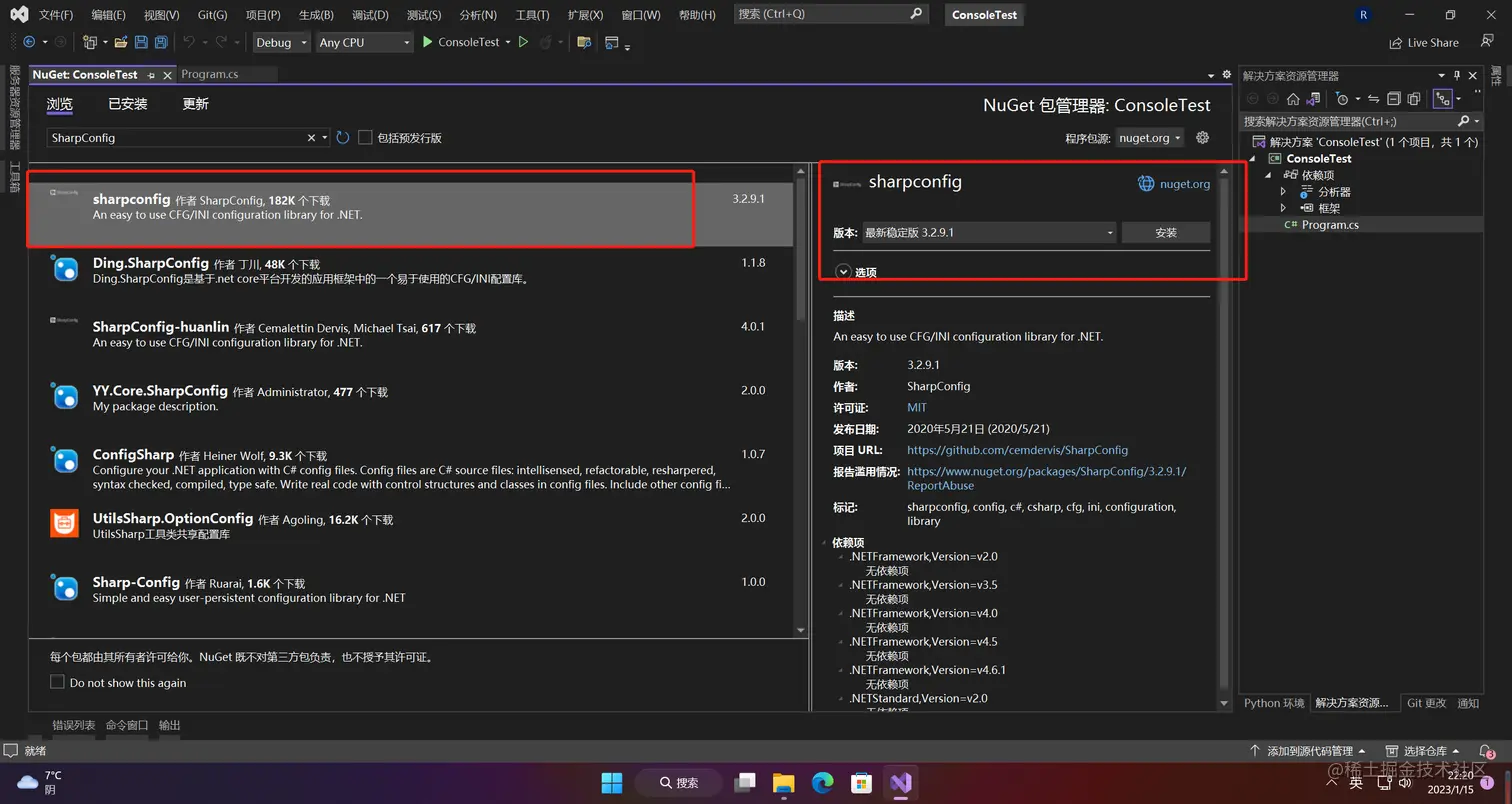This screenshot has height=804, width=1512.
Task: Start debugging ConsoleTest with the green play button
Action: [428, 42]
